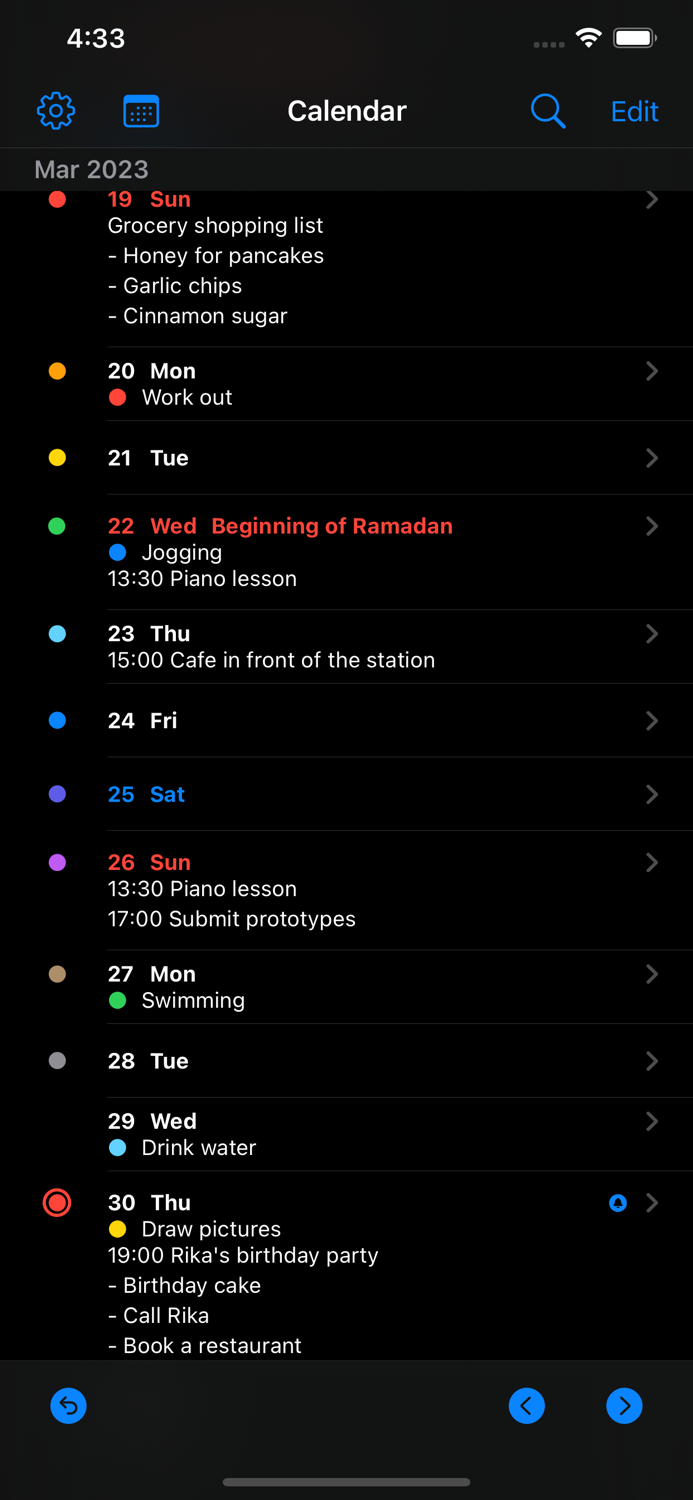Screen dimensions: 693x1500
Task: Expand details for March 26 Sunday
Action: [x=651, y=862]
